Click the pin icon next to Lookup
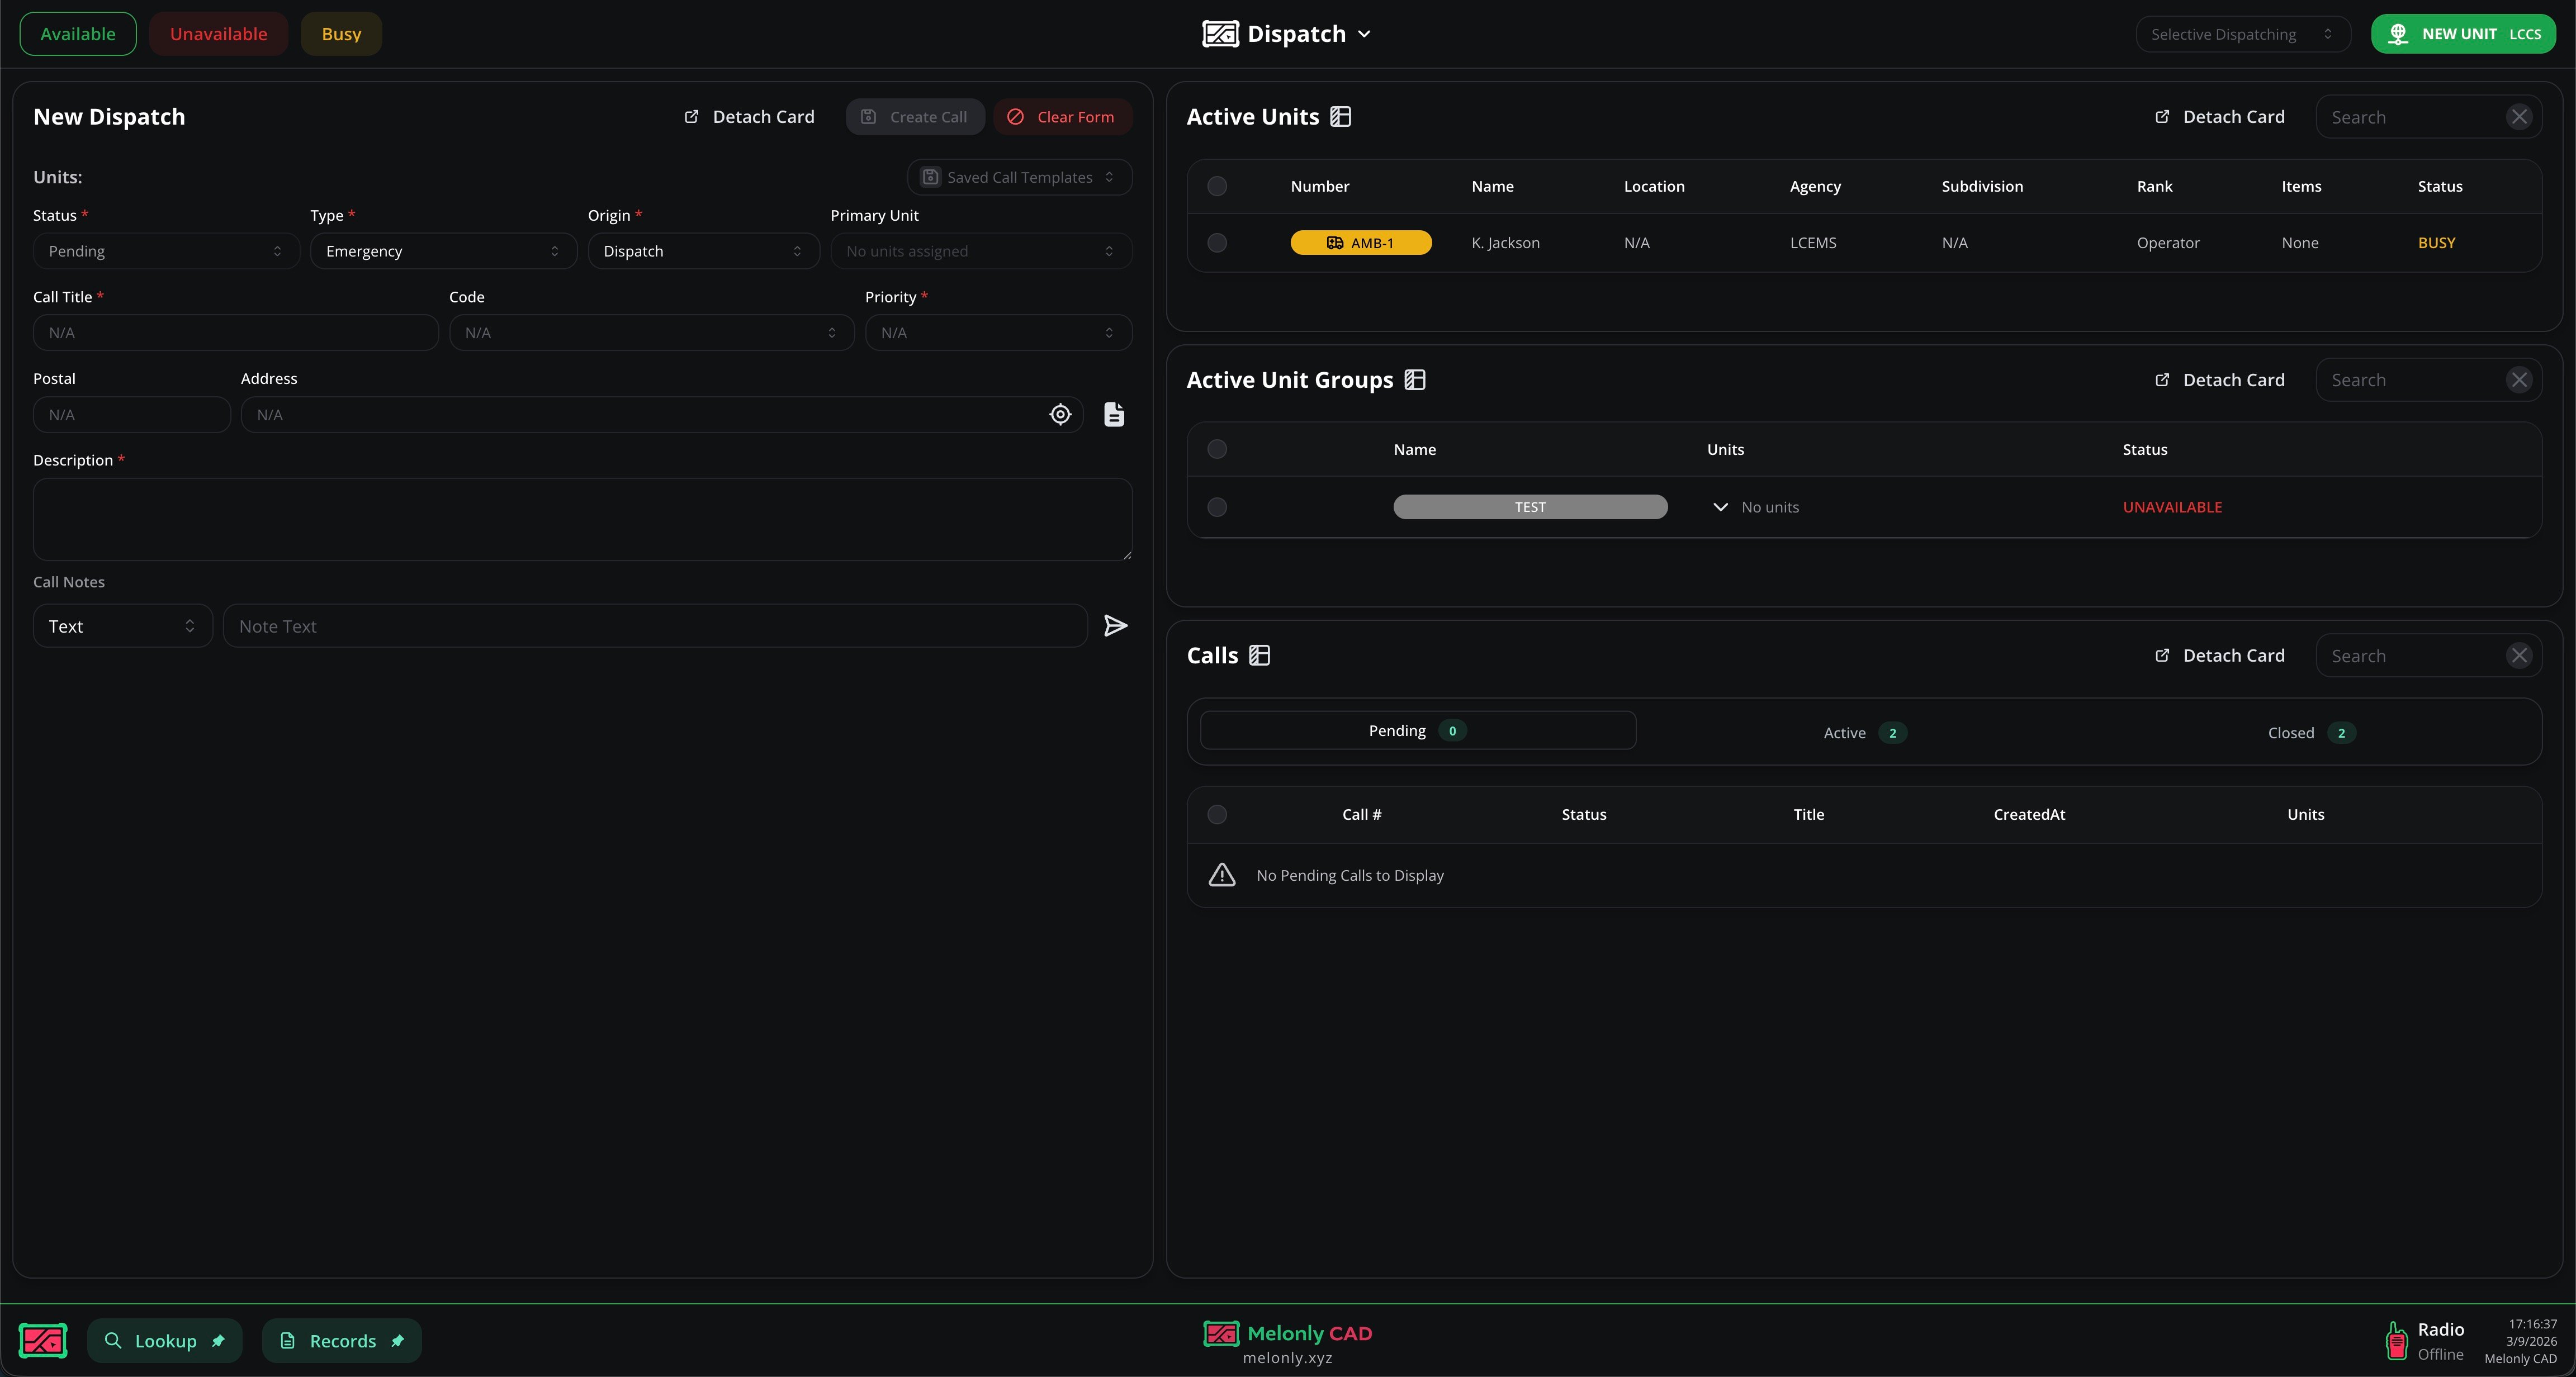This screenshot has width=2576, height=1377. 218,1341
